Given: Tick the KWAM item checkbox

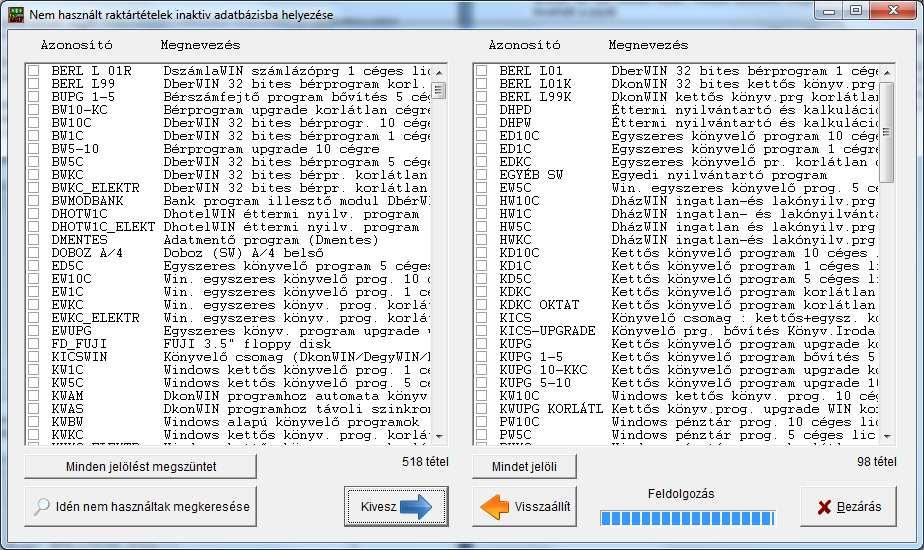Looking at the screenshot, I should pos(34,396).
